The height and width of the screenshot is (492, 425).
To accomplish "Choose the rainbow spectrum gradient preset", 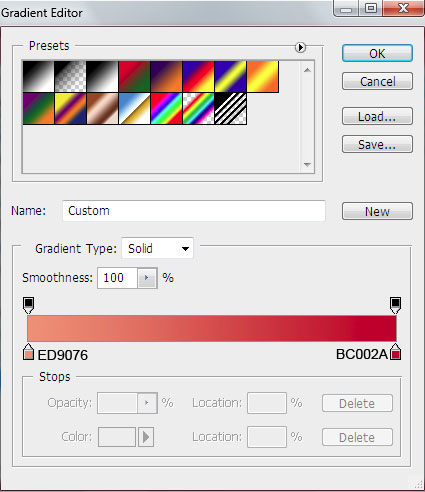I will tap(166, 109).
